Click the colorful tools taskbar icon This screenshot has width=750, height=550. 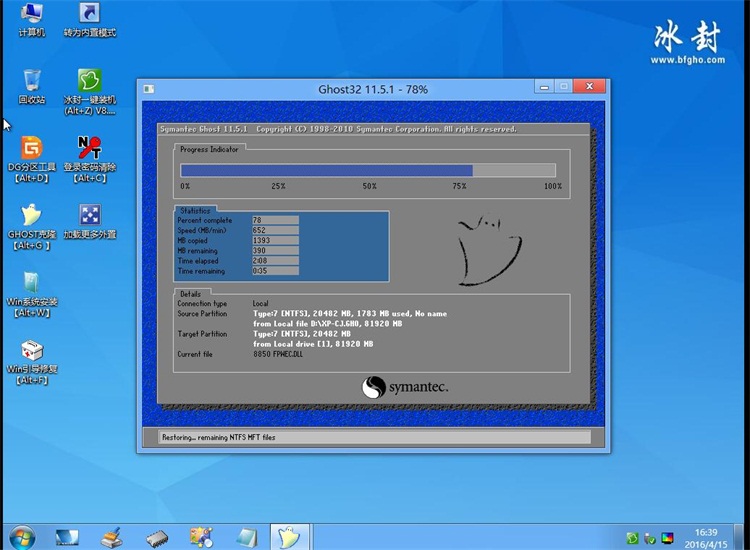click(x=201, y=537)
